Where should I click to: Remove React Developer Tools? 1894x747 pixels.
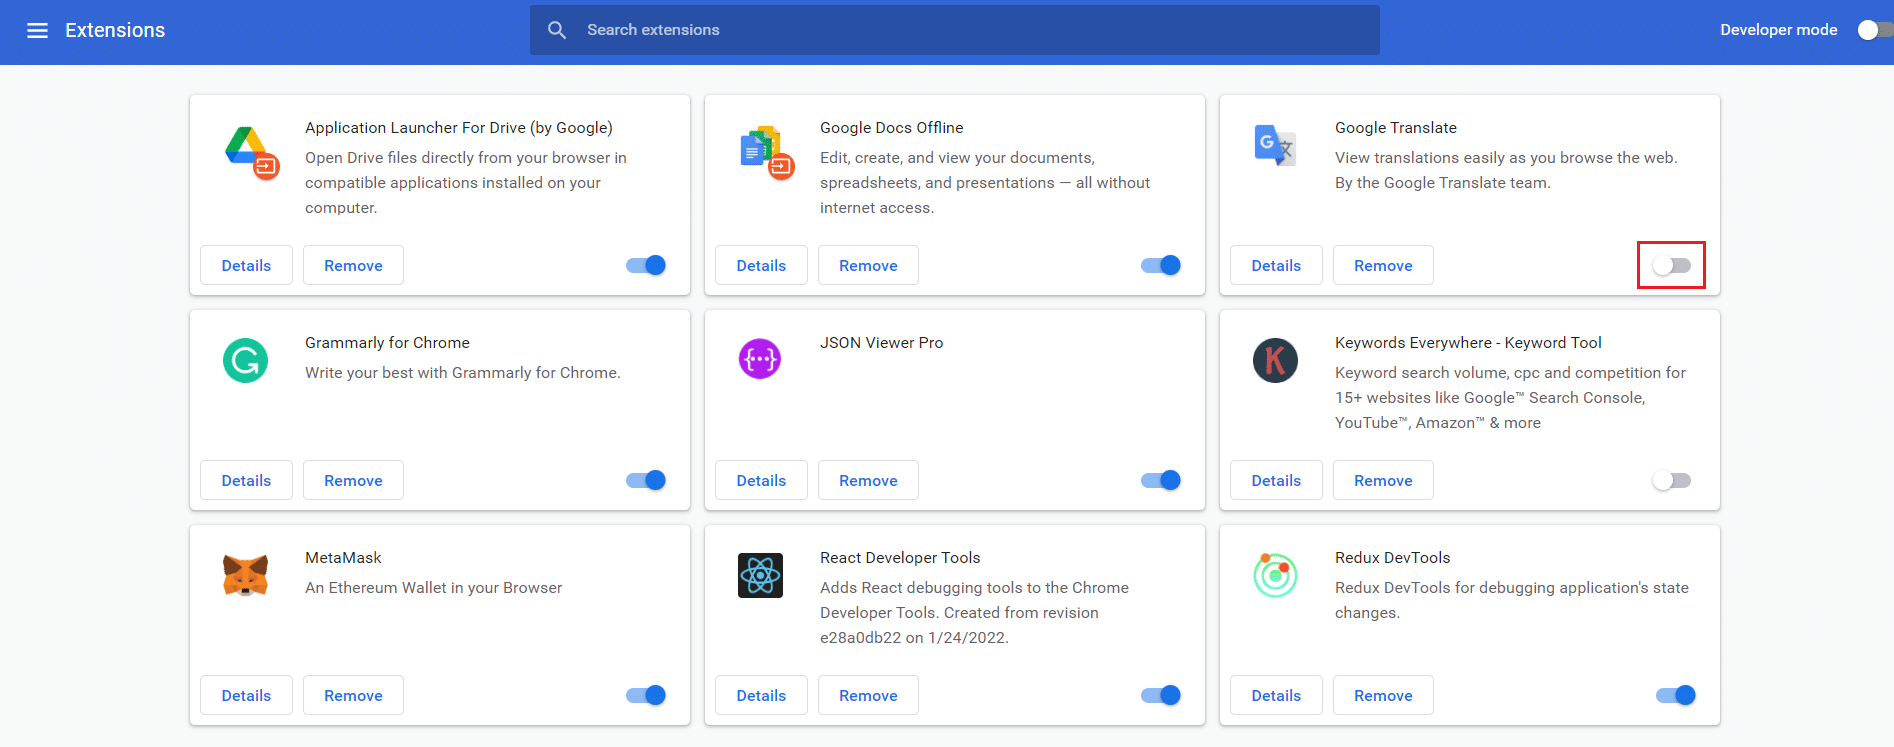click(x=868, y=695)
